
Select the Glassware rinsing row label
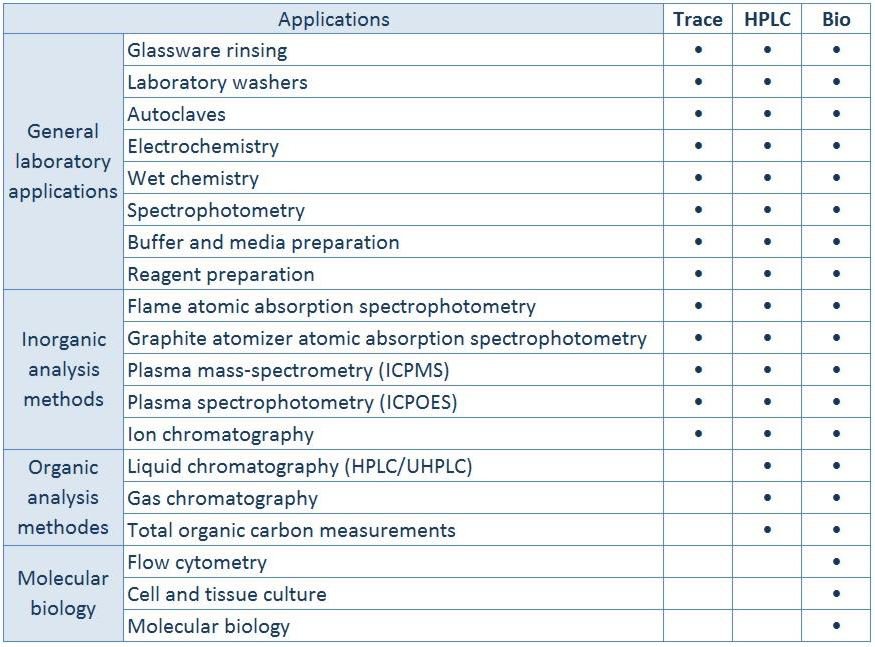click(x=207, y=50)
